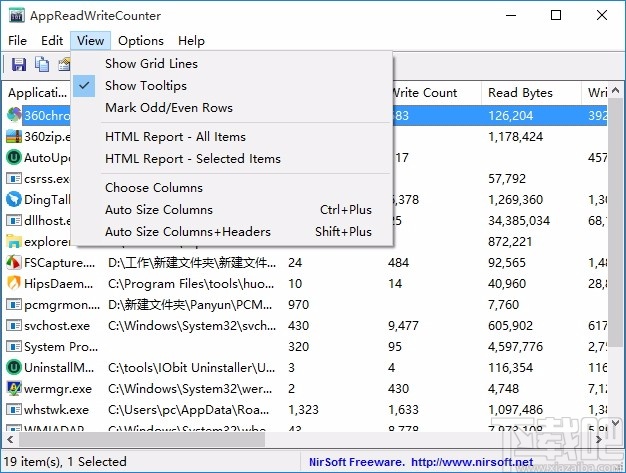Open Choose Columns dialog
The width and height of the screenshot is (626, 473).
click(x=232, y=188)
